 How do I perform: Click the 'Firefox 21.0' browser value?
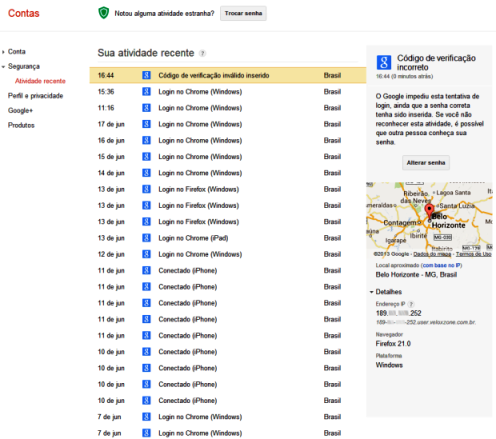pos(393,344)
